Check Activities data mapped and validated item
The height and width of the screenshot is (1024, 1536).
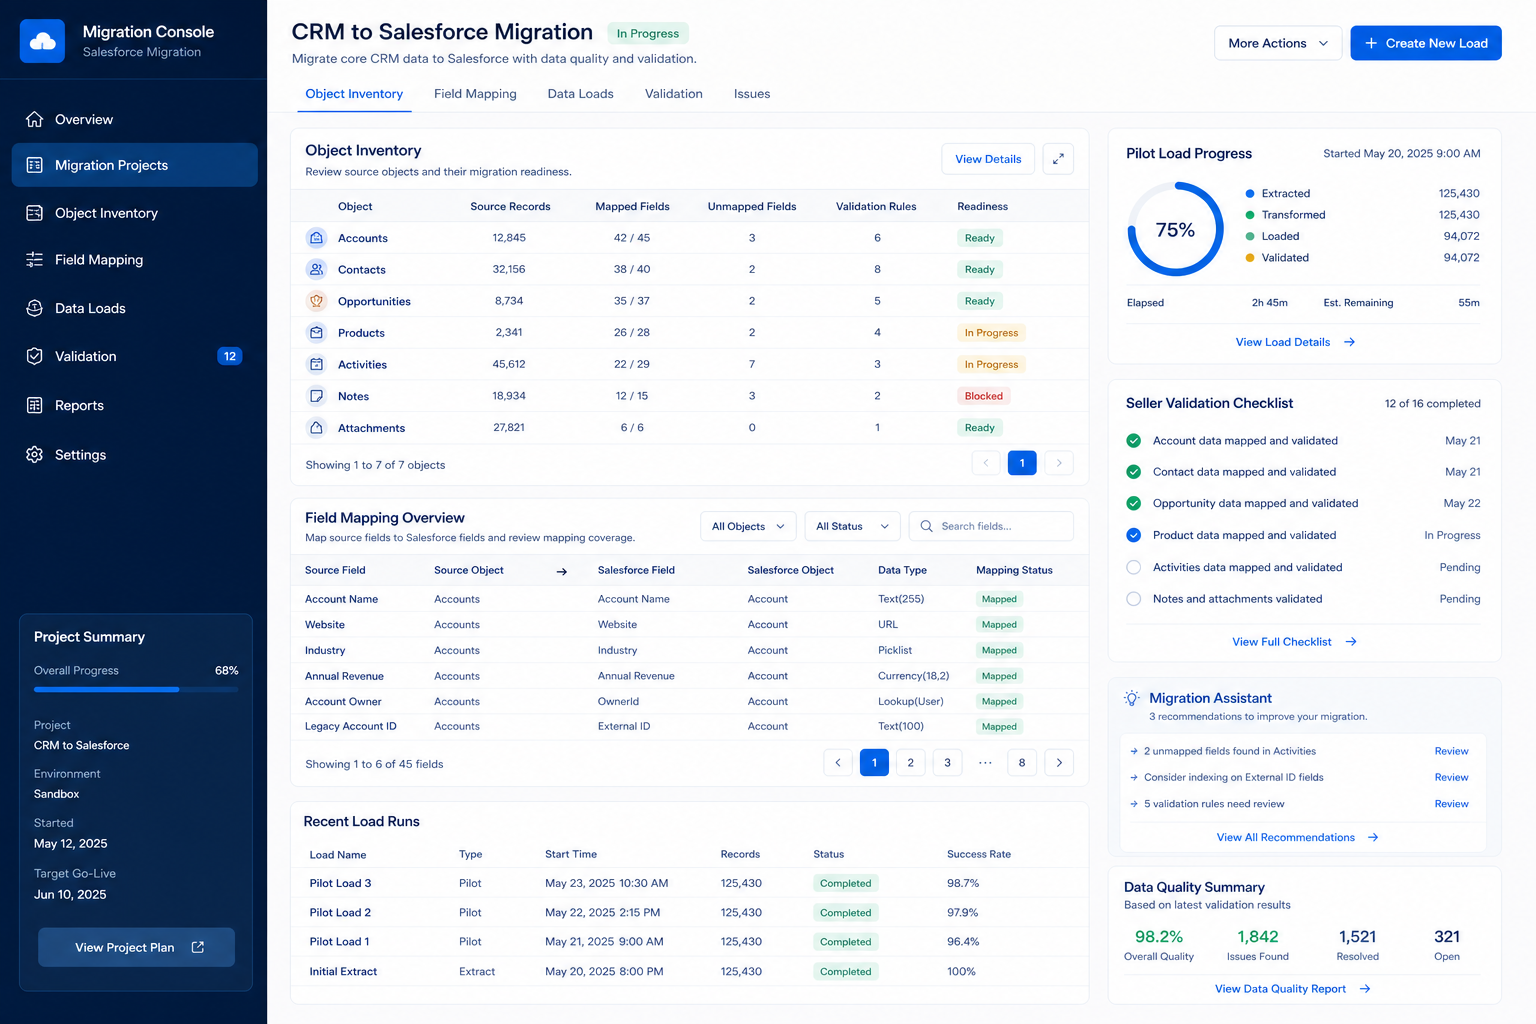pos(1134,567)
